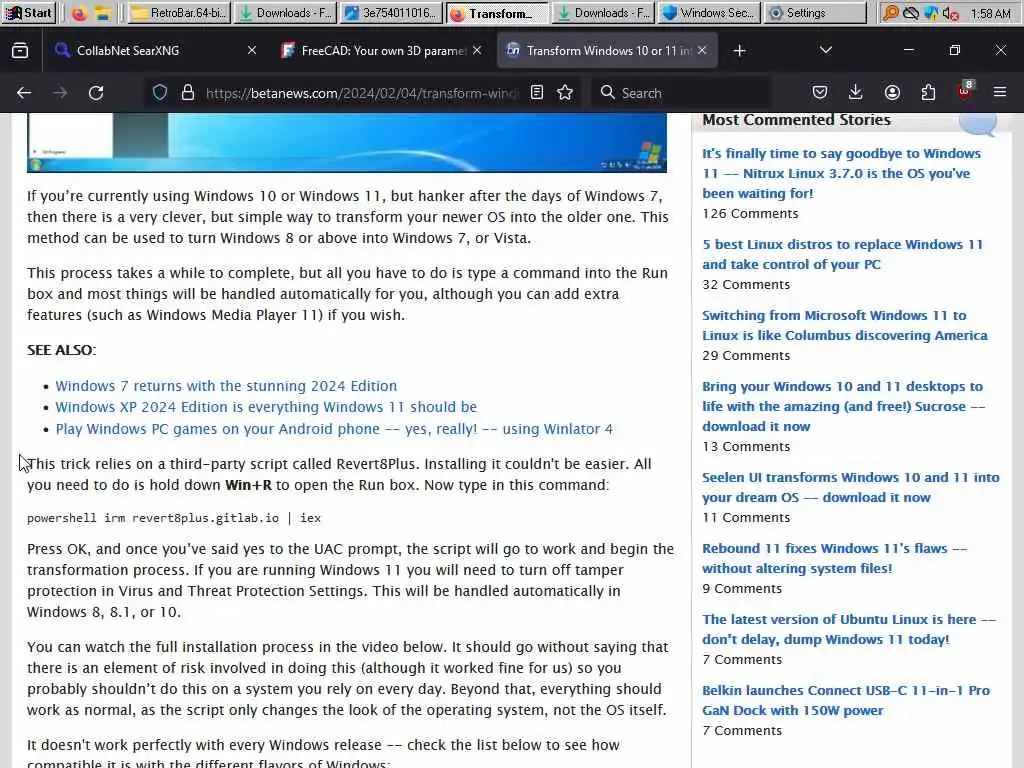Click the taskbar clock showing 1:58 AM

click(991, 13)
